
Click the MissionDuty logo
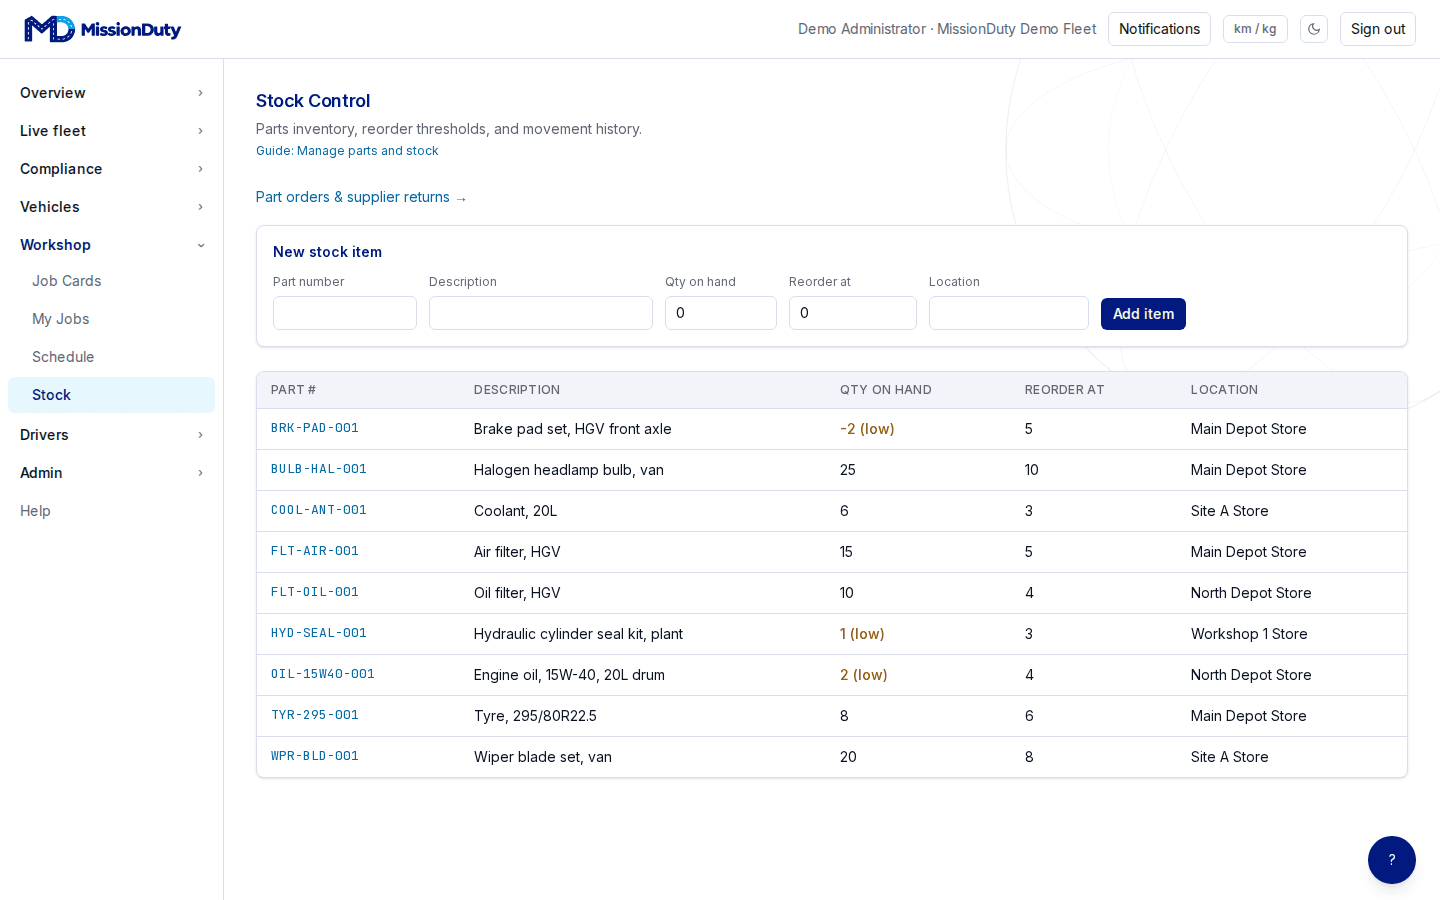pos(102,29)
